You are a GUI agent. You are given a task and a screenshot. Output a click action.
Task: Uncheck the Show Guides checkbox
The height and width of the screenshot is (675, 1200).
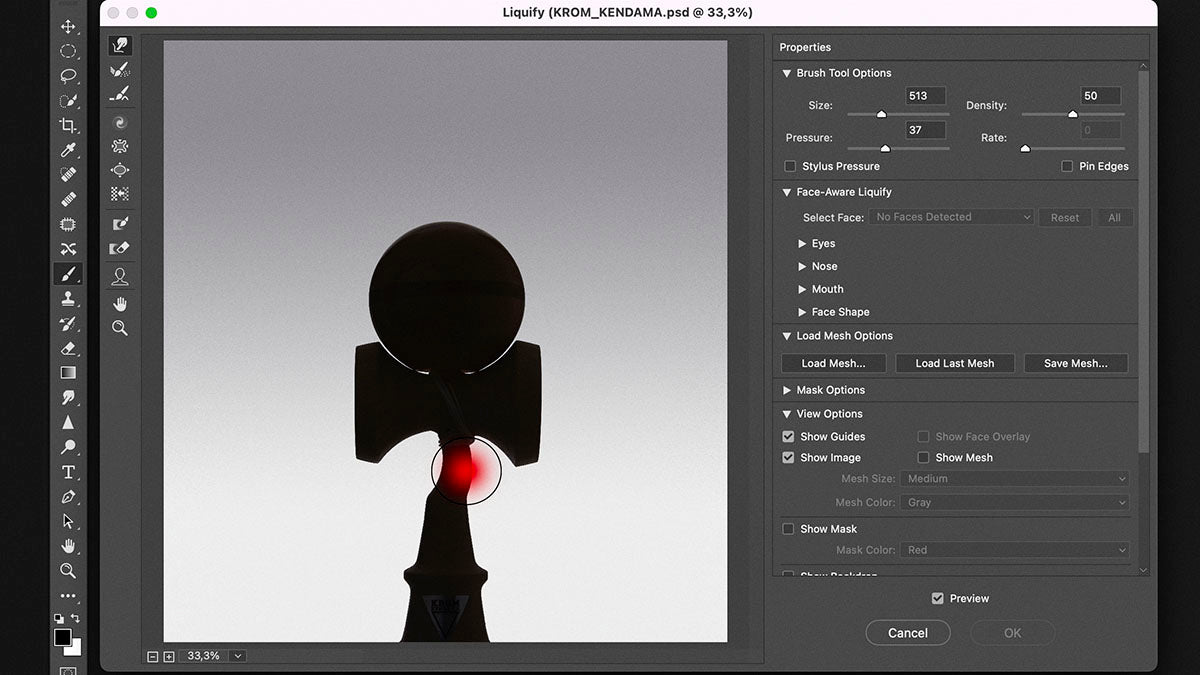pos(788,437)
